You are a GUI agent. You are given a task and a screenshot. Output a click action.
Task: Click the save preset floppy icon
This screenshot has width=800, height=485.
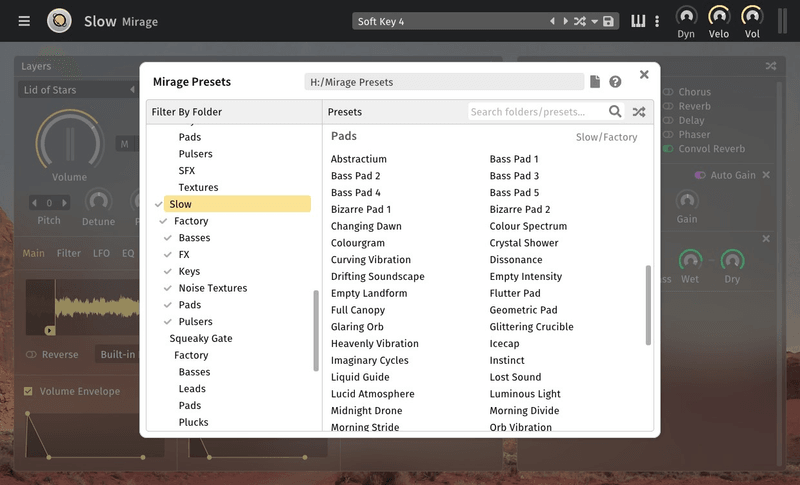pyautogui.click(x=608, y=22)
